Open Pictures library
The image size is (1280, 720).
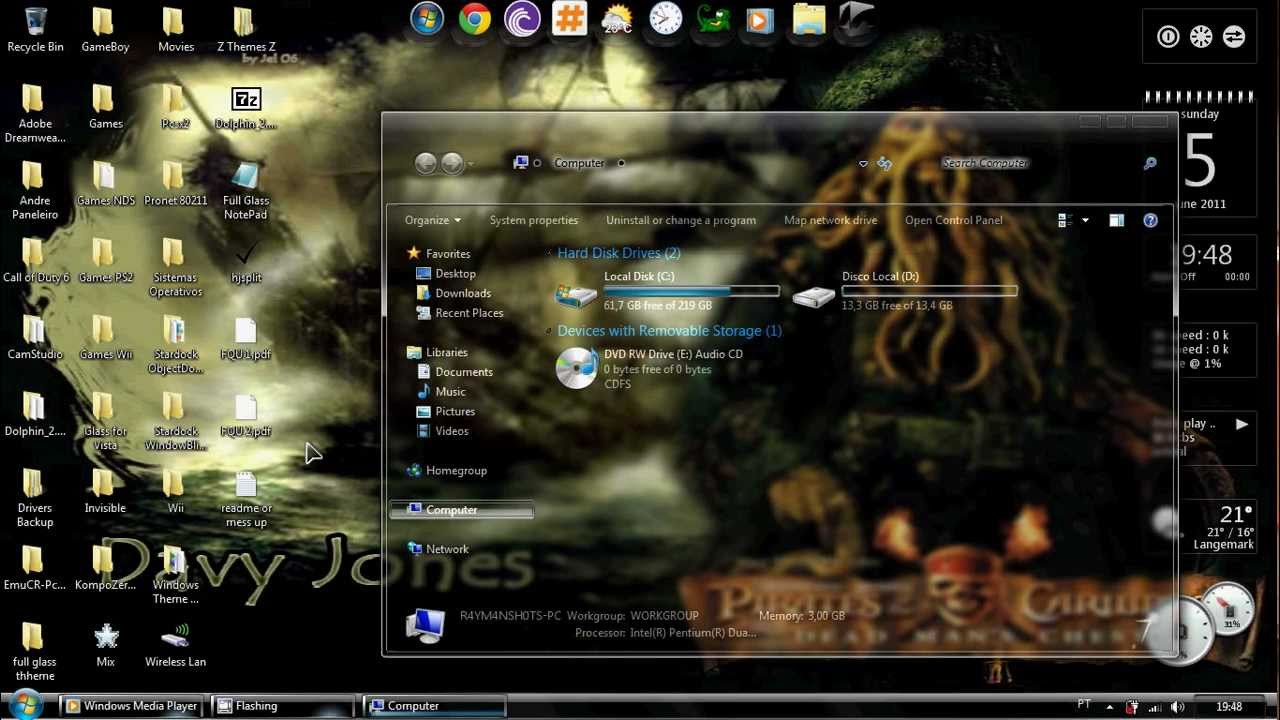coord(445,411)
